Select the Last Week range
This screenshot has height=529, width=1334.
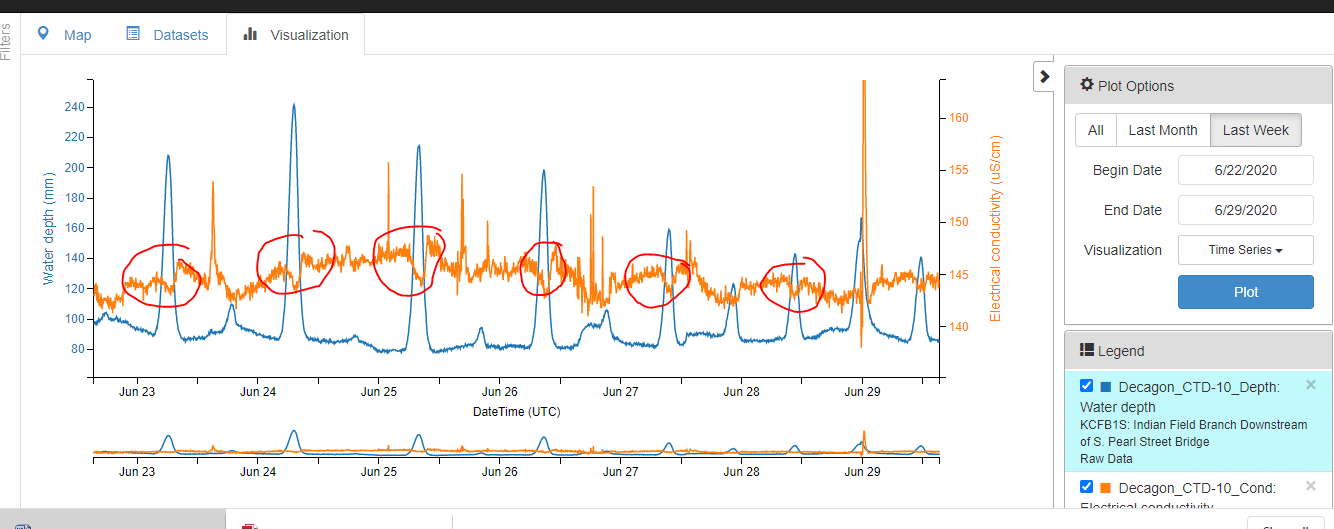tap(1255, 130)
